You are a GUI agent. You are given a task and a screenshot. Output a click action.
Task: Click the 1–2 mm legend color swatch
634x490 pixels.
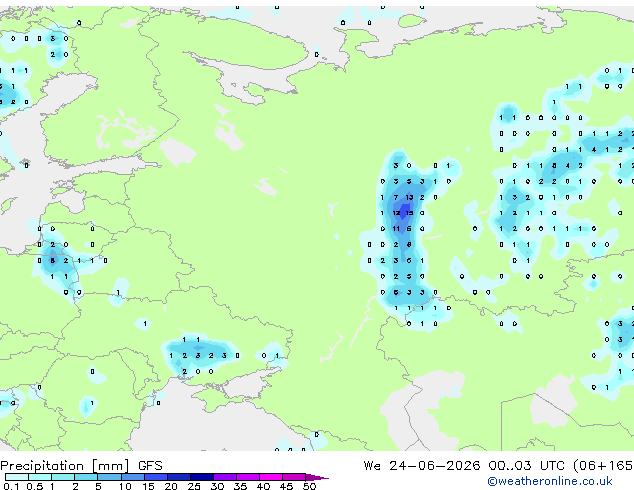pyautogui.click(x=63, y=477)
